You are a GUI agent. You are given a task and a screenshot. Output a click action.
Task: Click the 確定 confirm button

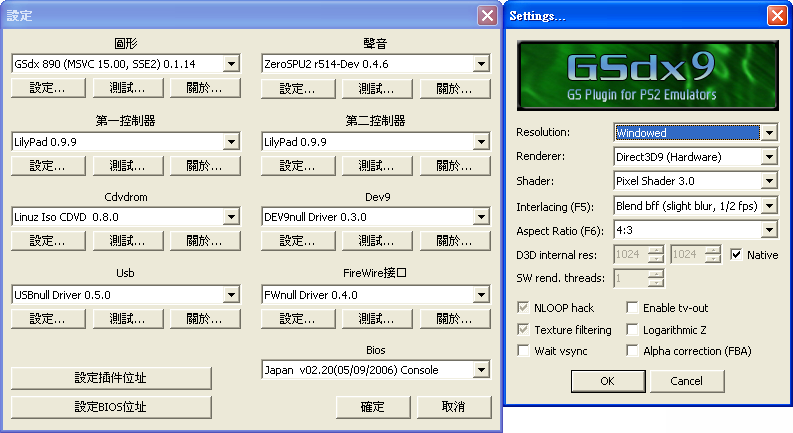coord(373,407)
